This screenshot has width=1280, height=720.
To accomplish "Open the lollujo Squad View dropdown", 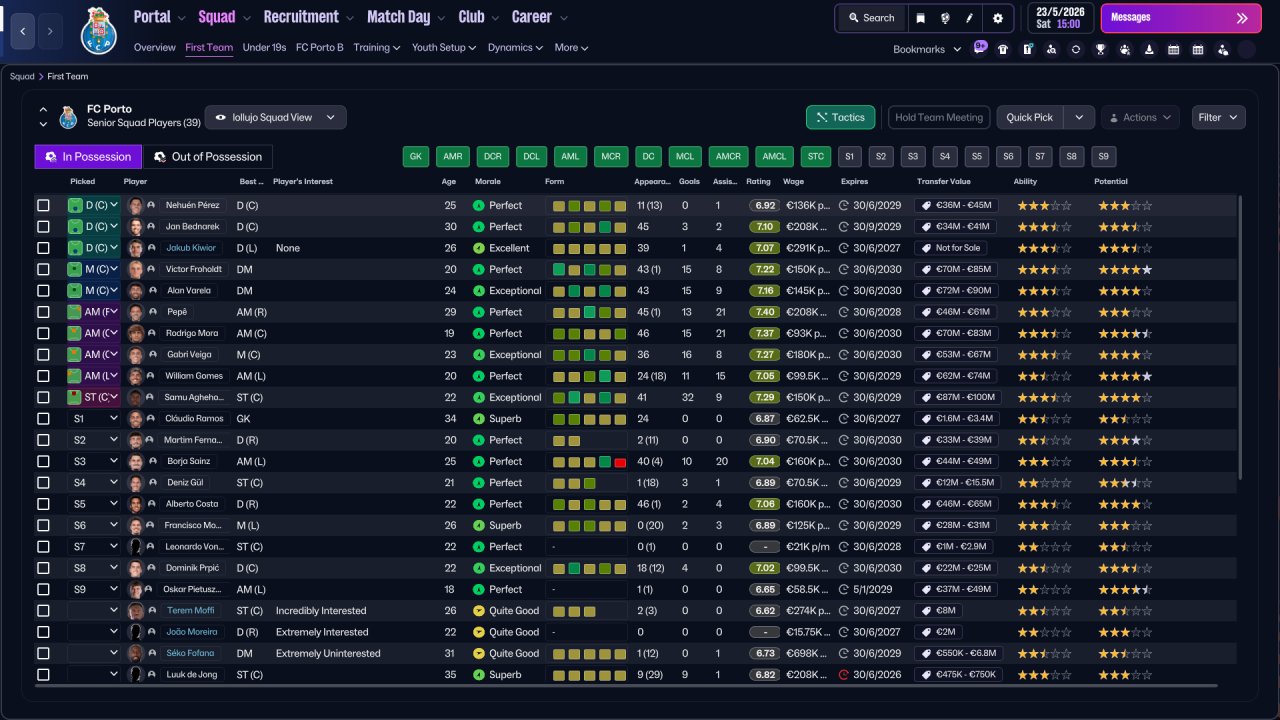I will coord(276,117).
